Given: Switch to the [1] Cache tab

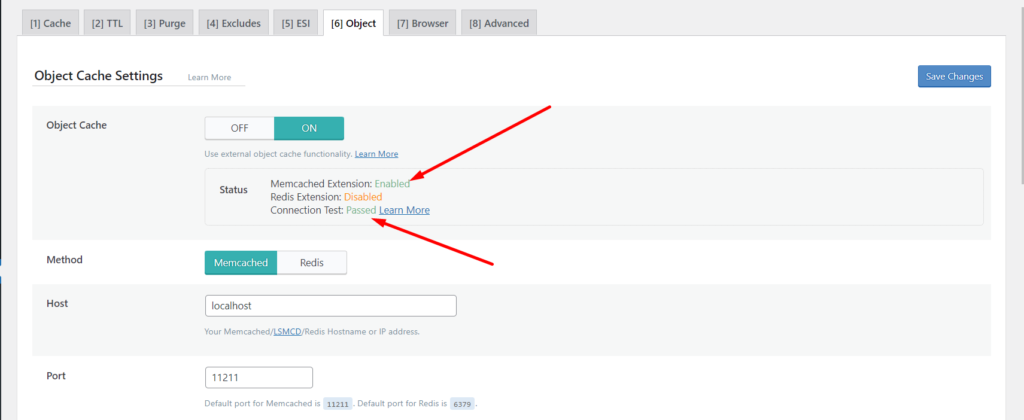Looking at the screenshot, I should [51, 23].
